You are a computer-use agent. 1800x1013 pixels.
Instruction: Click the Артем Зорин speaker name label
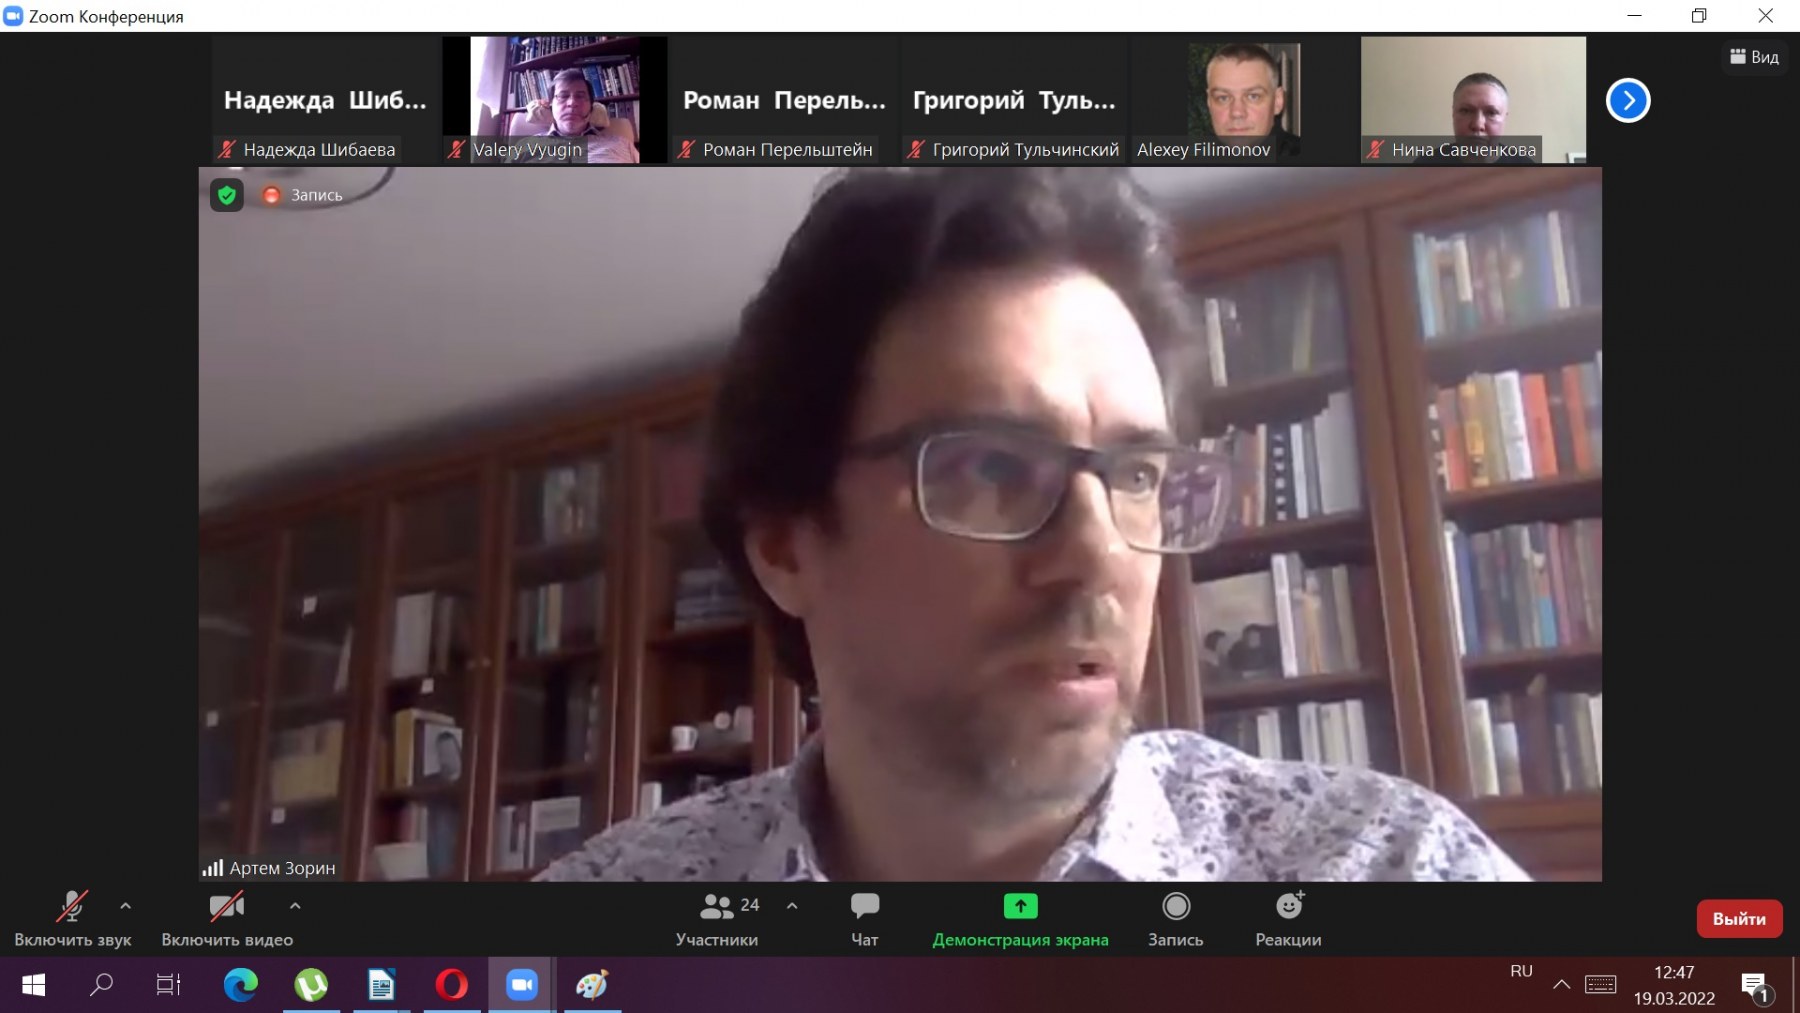[282, 868]
